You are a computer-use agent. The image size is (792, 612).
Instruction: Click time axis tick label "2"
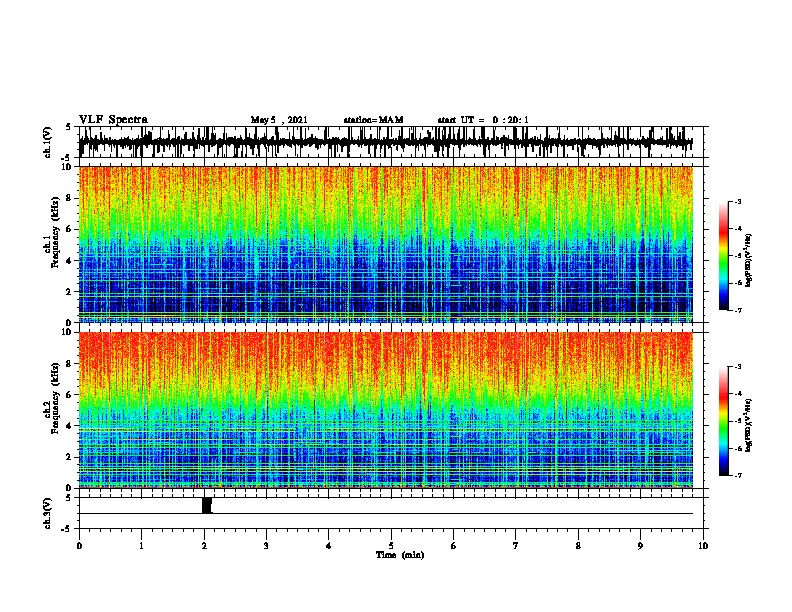click(204, 546)
